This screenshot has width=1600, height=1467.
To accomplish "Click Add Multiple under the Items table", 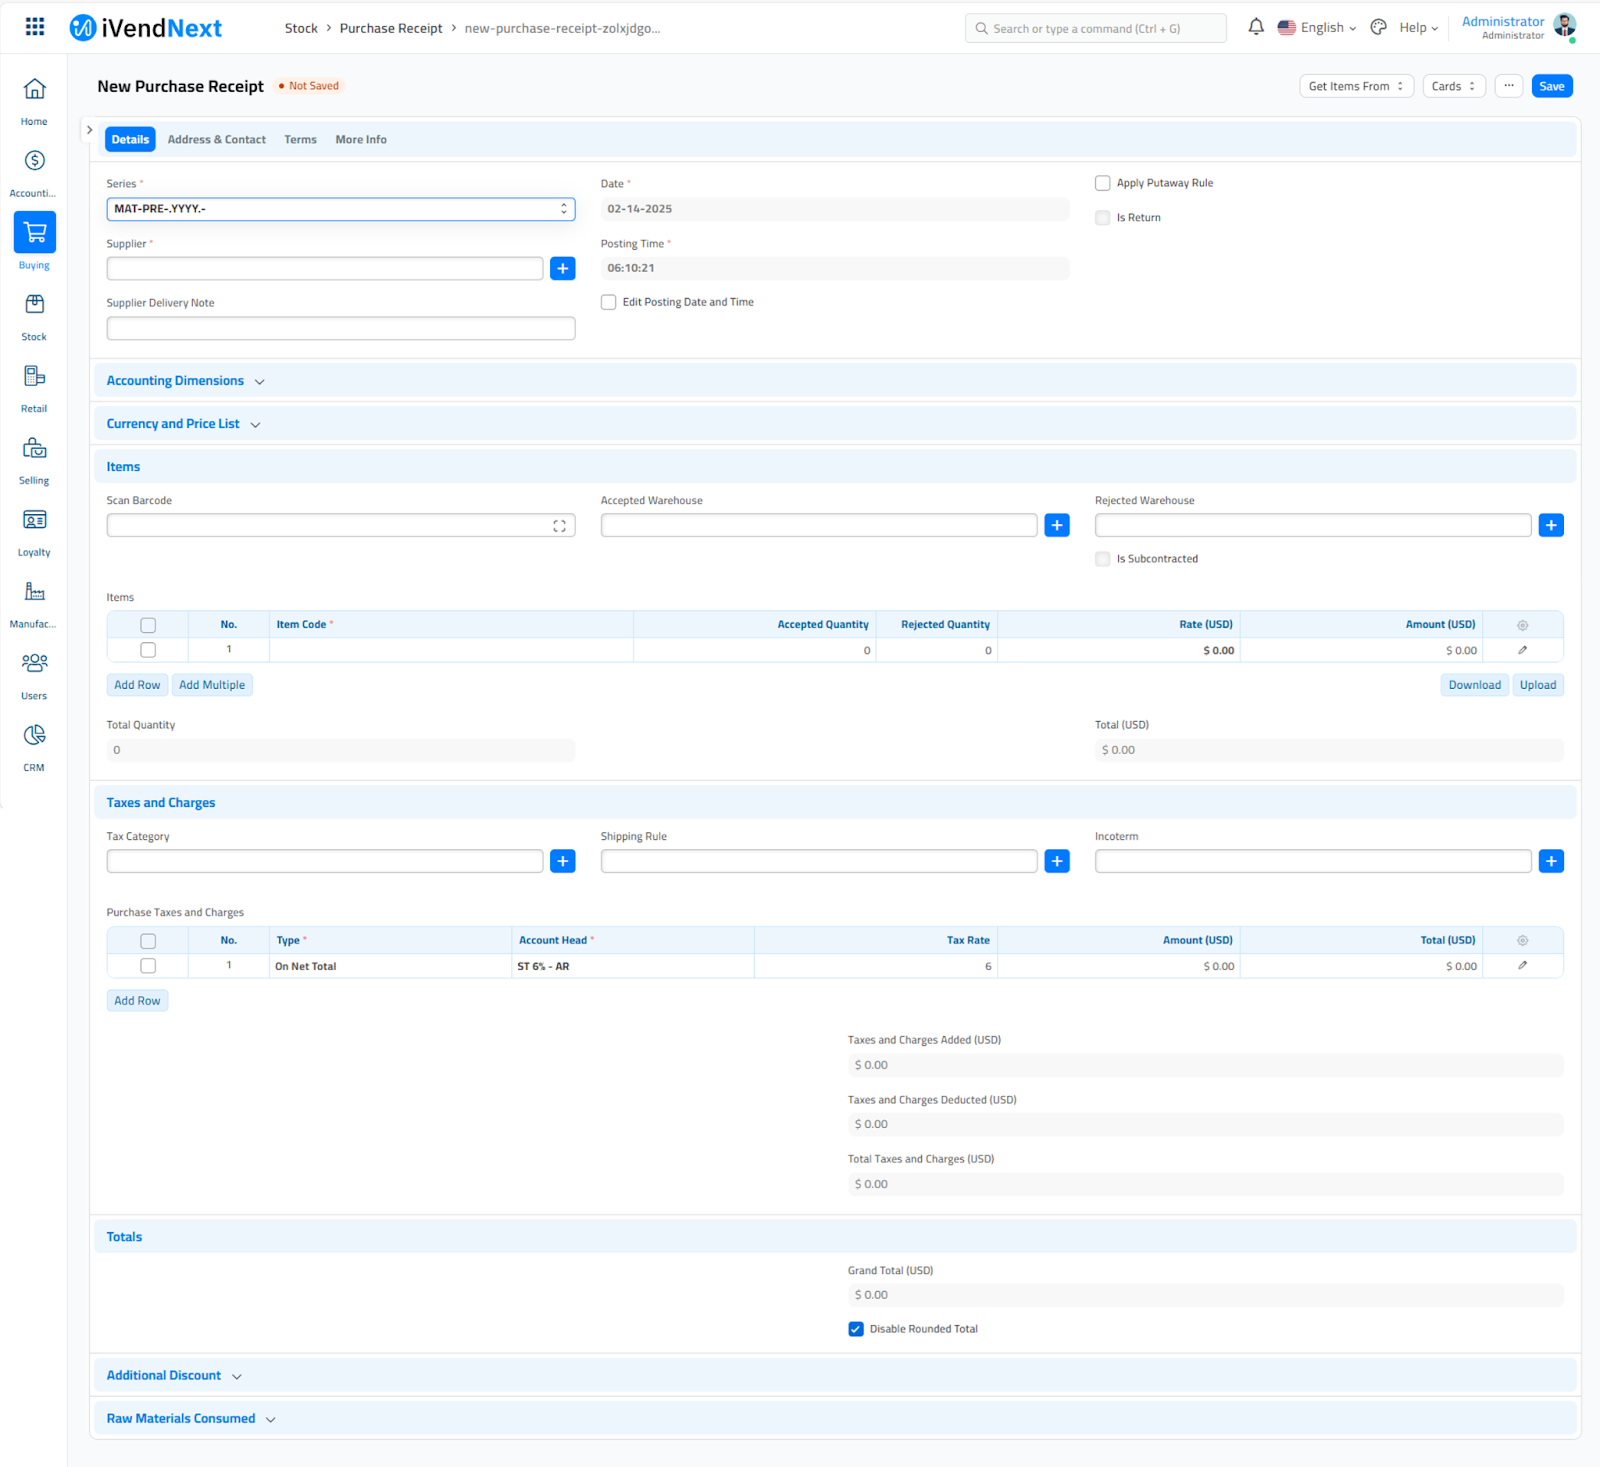I will [212, 685].
